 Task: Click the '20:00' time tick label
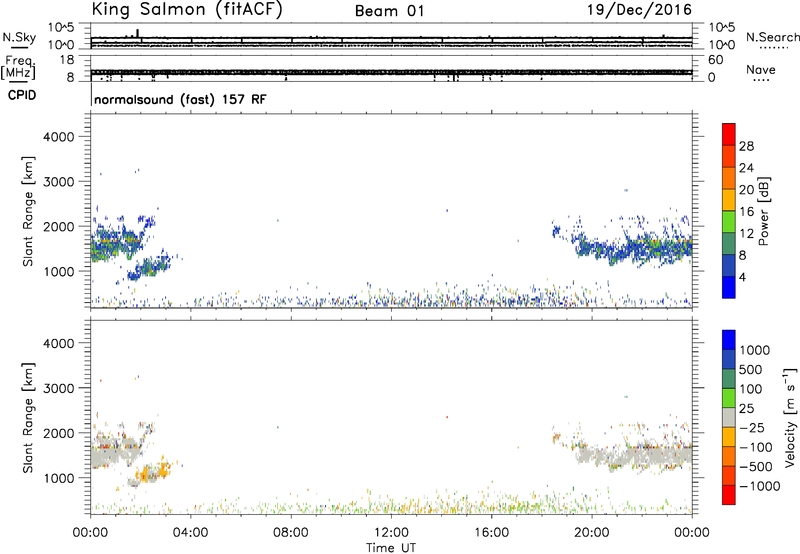592,533
